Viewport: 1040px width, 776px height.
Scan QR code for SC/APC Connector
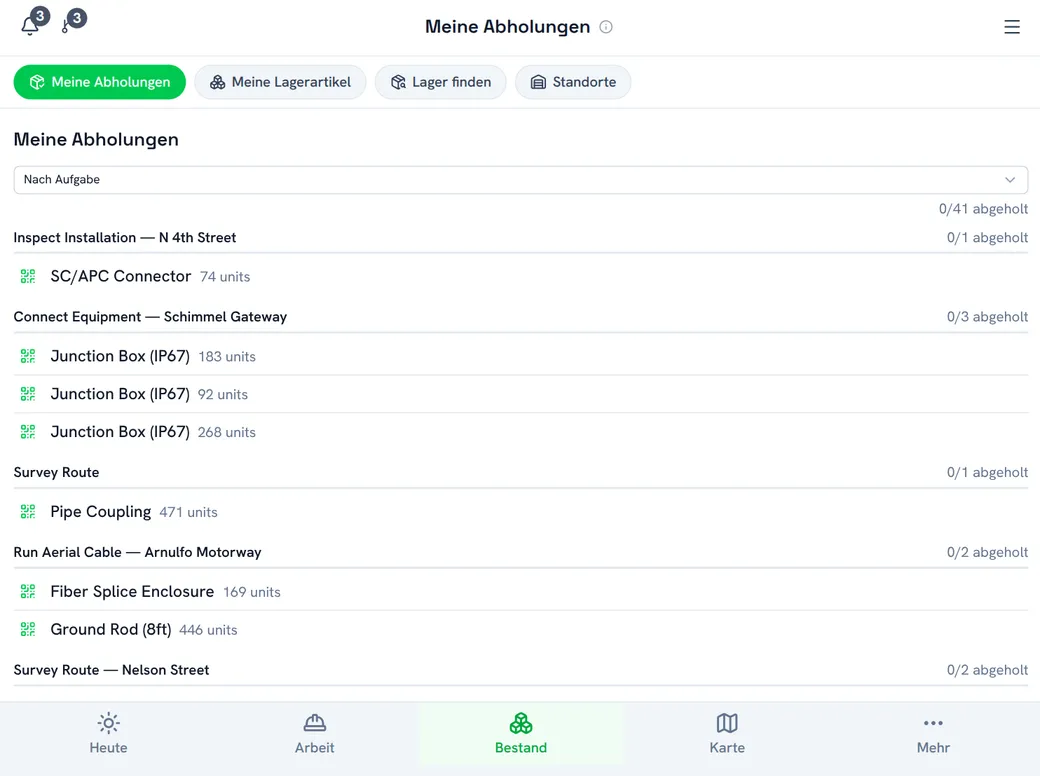(x=28, y=277)
